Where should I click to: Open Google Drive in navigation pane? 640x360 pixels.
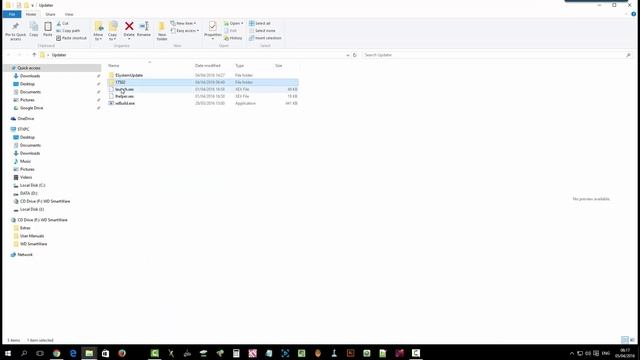pyautogui.click(x=31, y=108)
